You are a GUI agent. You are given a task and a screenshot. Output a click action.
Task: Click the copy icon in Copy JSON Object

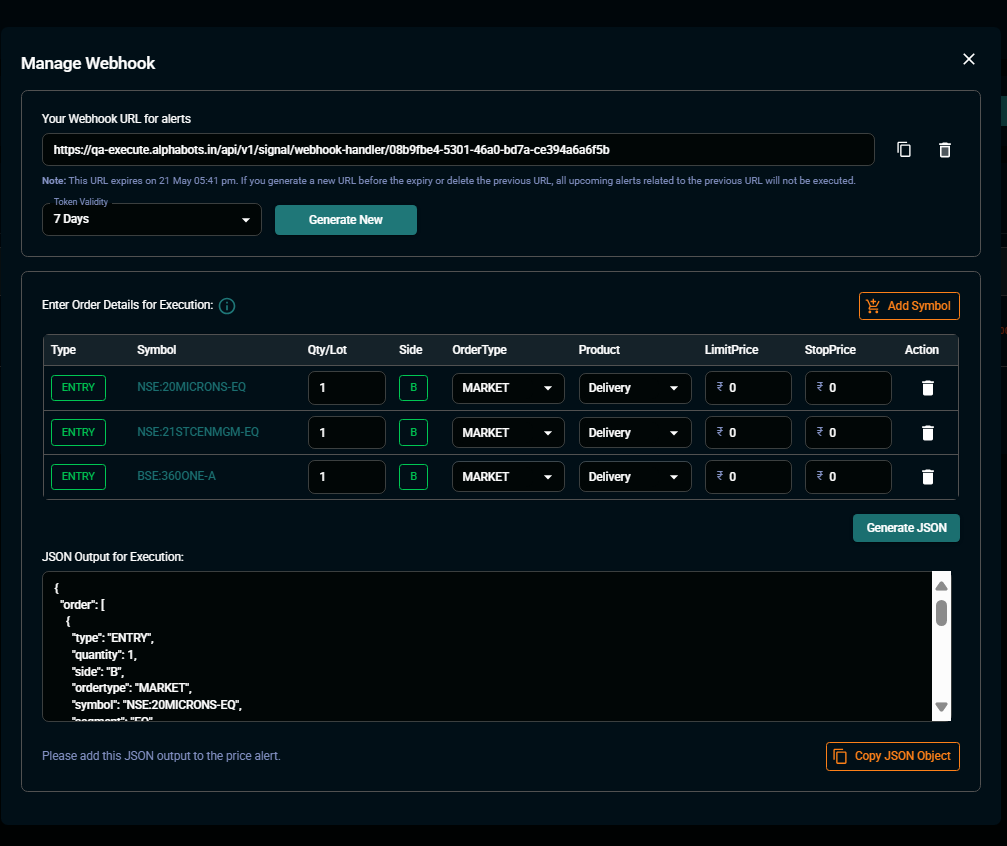click(x=839, y=756)
